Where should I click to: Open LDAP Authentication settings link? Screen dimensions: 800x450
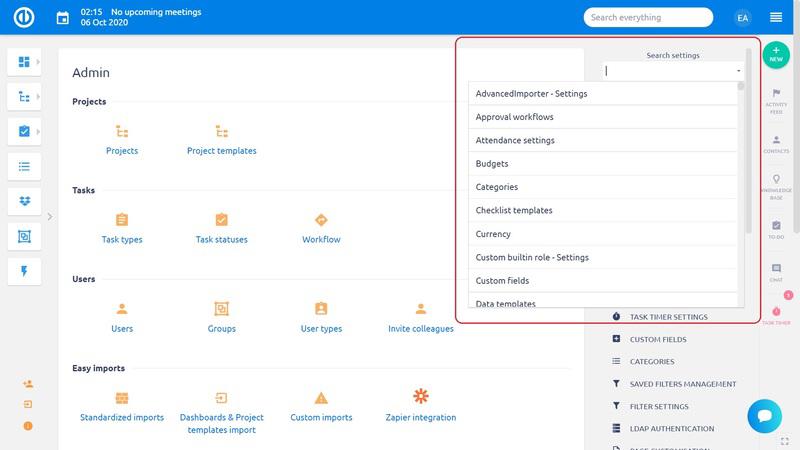coord(671,429)
